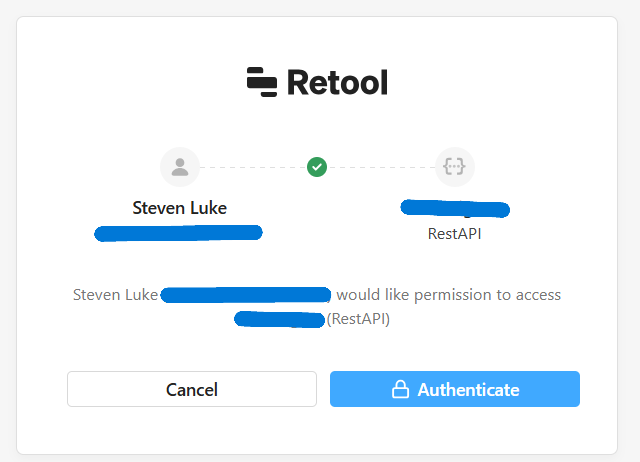The width and height of the screenshot is (640, 462).
Task: Select the user avatar icon
Action: click(180, 167)
